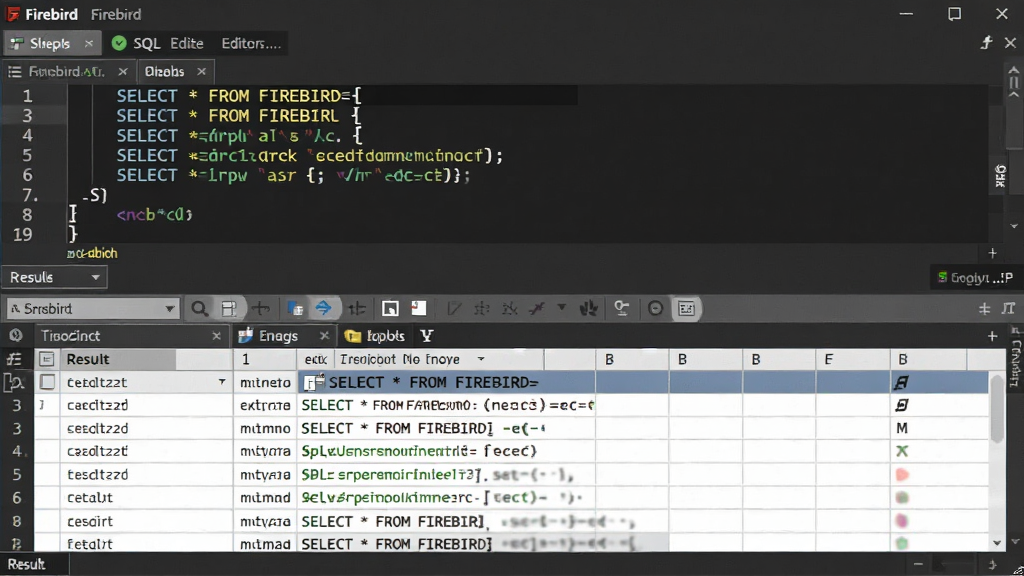The width and height of the screenshot is (1024, 576).
Task: Click the red dot in tesdtzzd row
Action: (902, 475)
